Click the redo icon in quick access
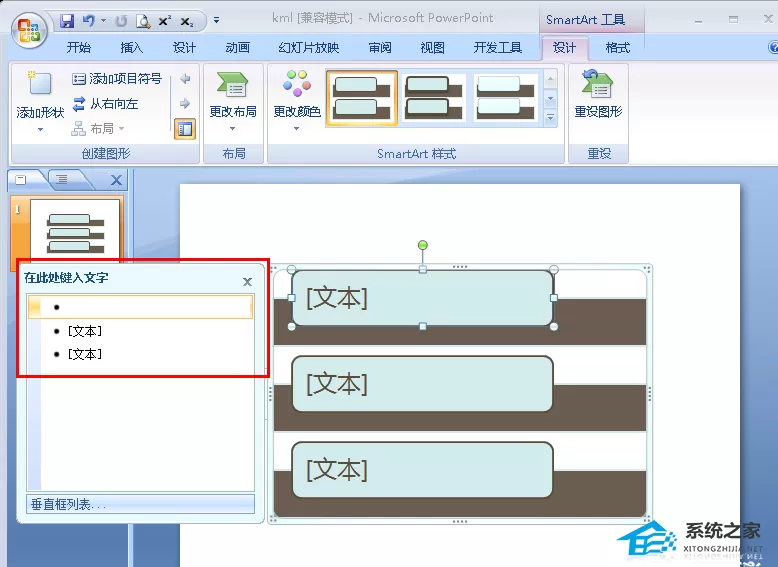The image size is (778, 567). 121,21
